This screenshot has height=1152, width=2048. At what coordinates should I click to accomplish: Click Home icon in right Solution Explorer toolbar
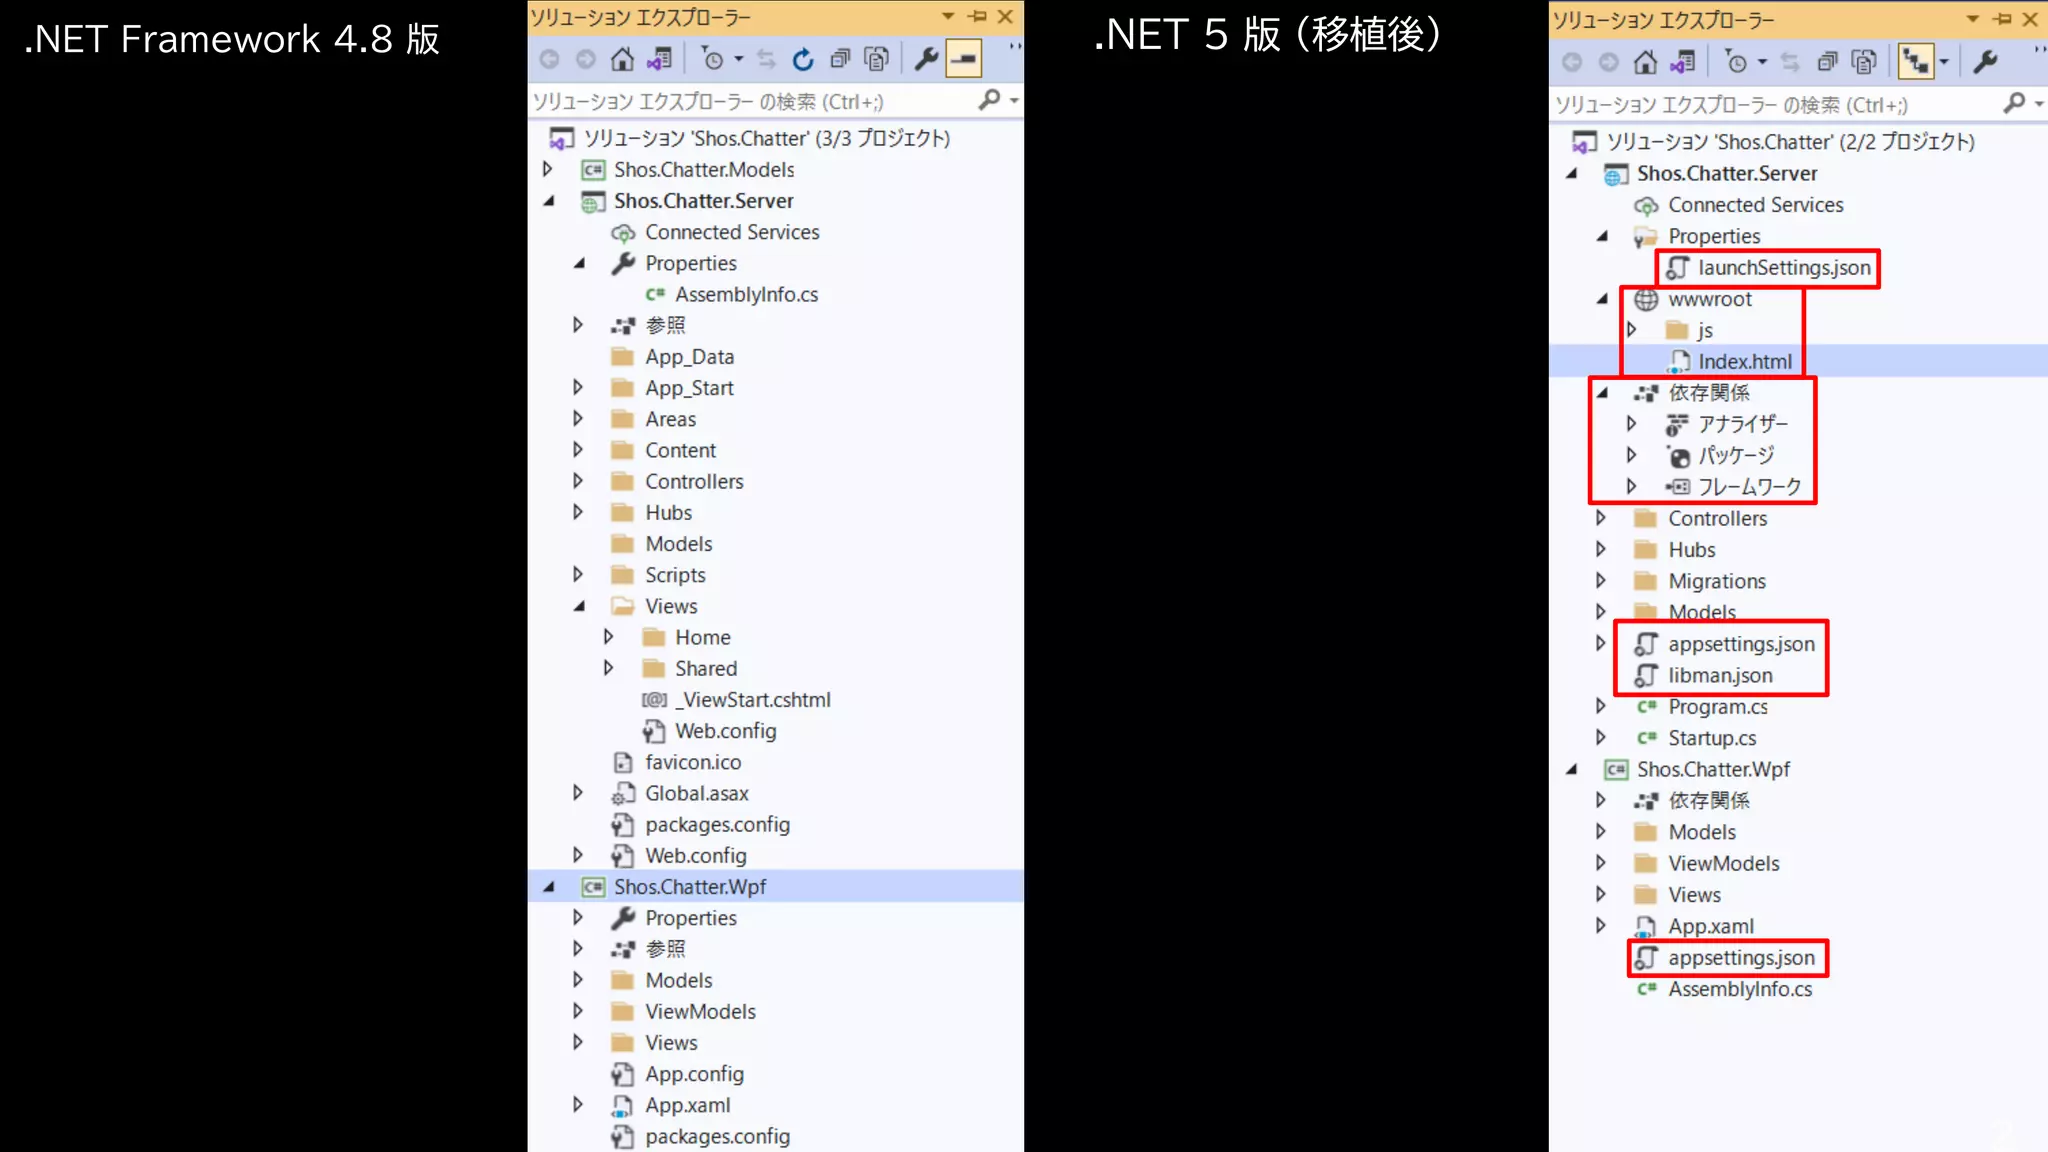(1645, 62)
